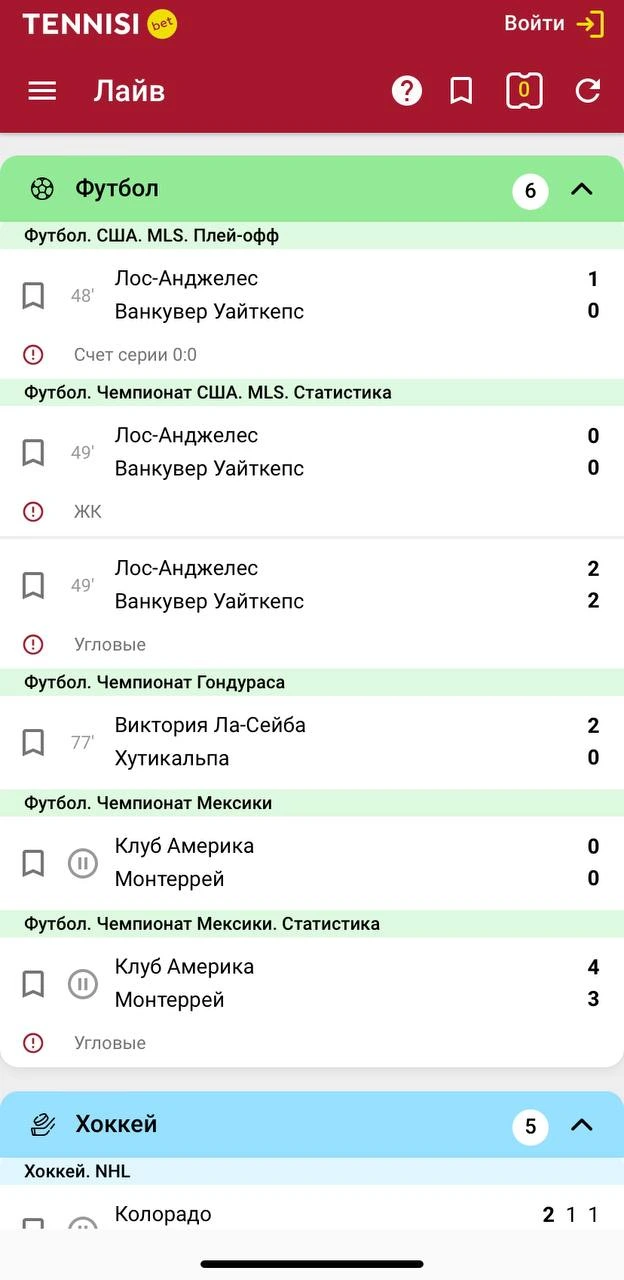Open saved bookmarks from the top bar
This screenshot has width=624, height=1280.
coord(460,90)
